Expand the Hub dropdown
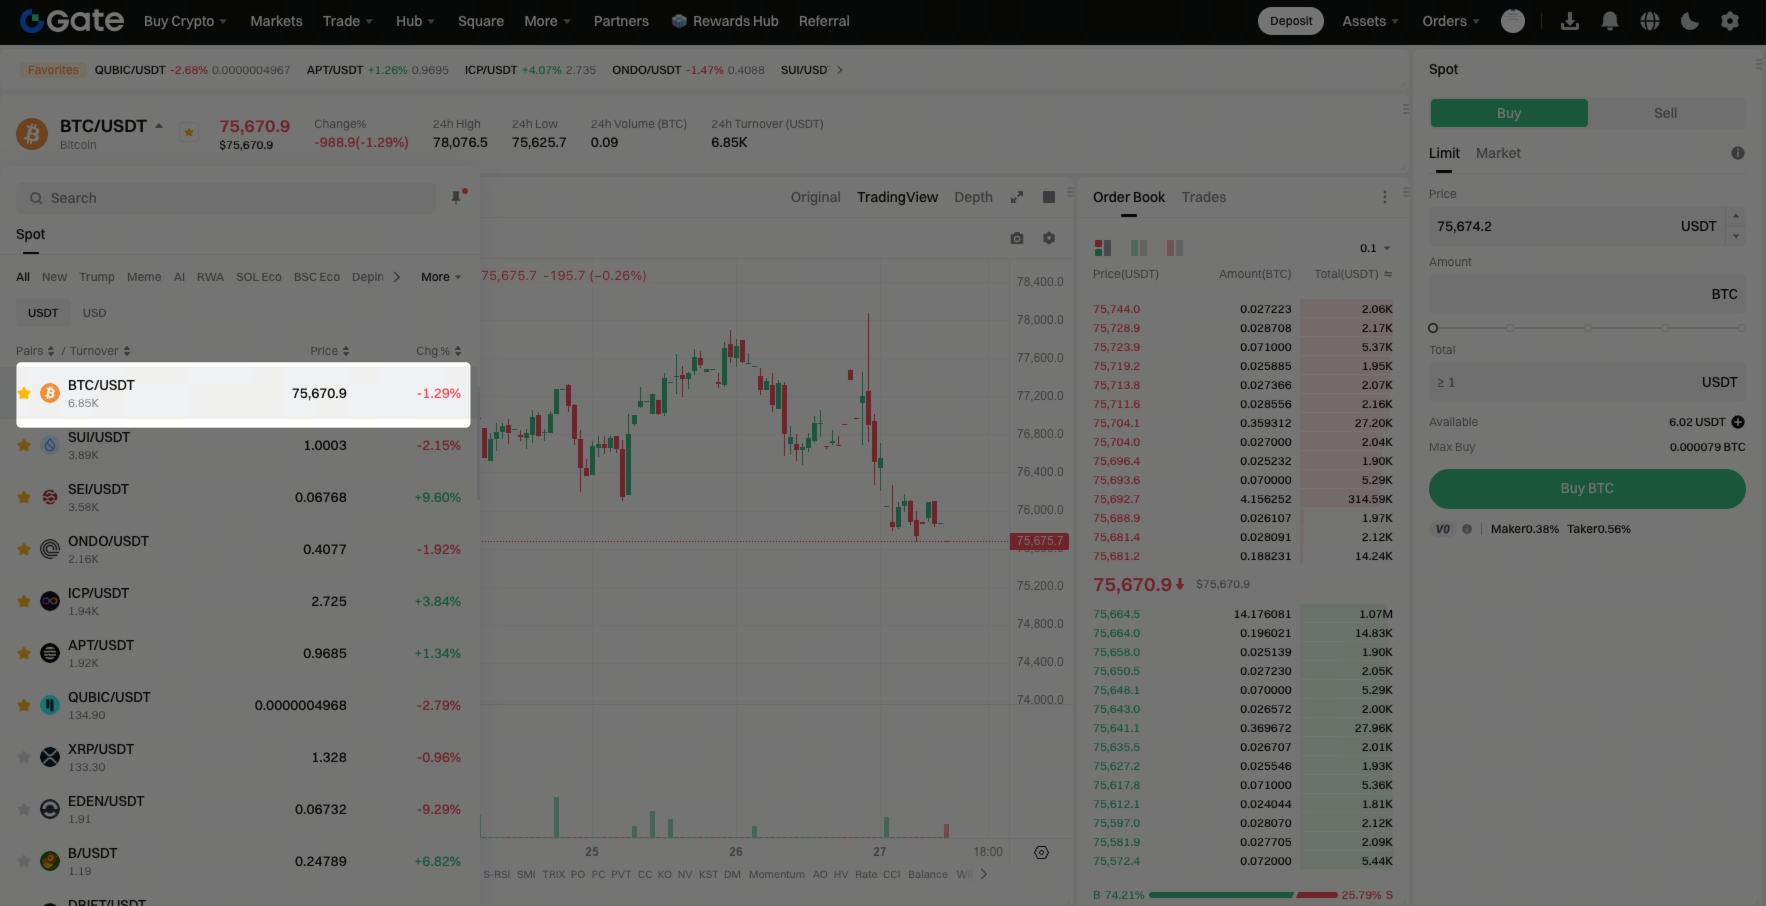The width and height of the screenshot is (1766, 906). pos(415,21)
